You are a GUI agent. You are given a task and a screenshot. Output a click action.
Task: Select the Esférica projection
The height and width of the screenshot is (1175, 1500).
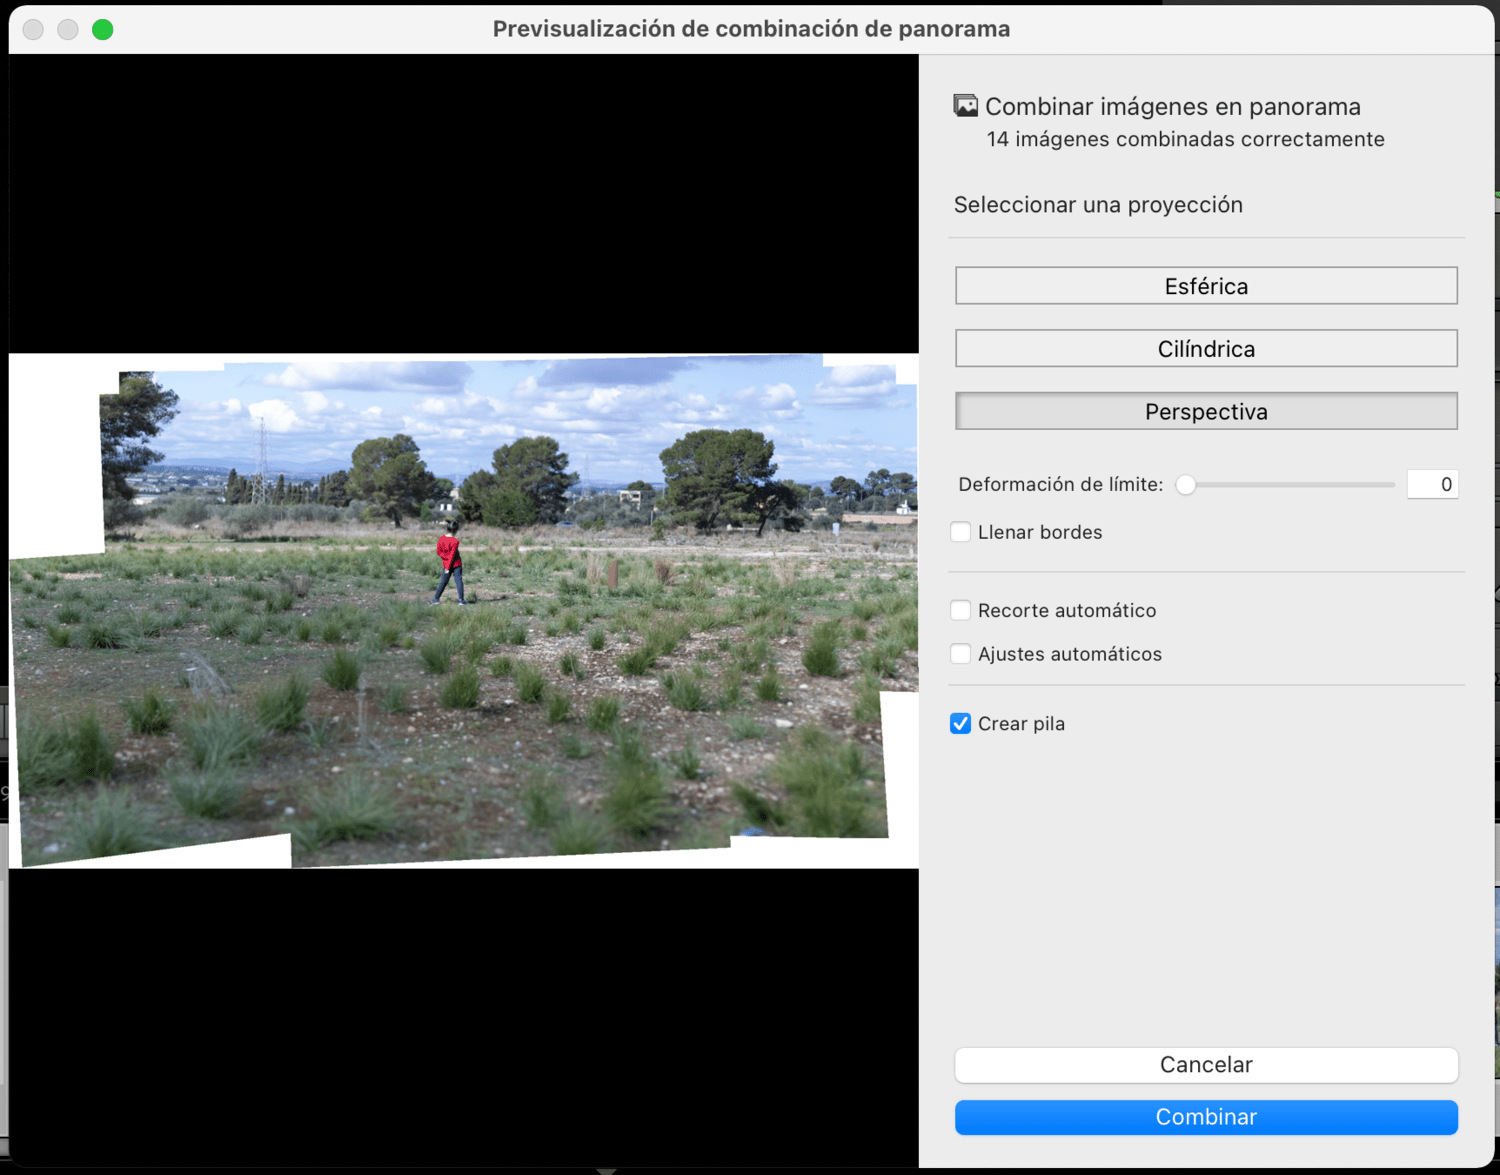pos(1206,286)
